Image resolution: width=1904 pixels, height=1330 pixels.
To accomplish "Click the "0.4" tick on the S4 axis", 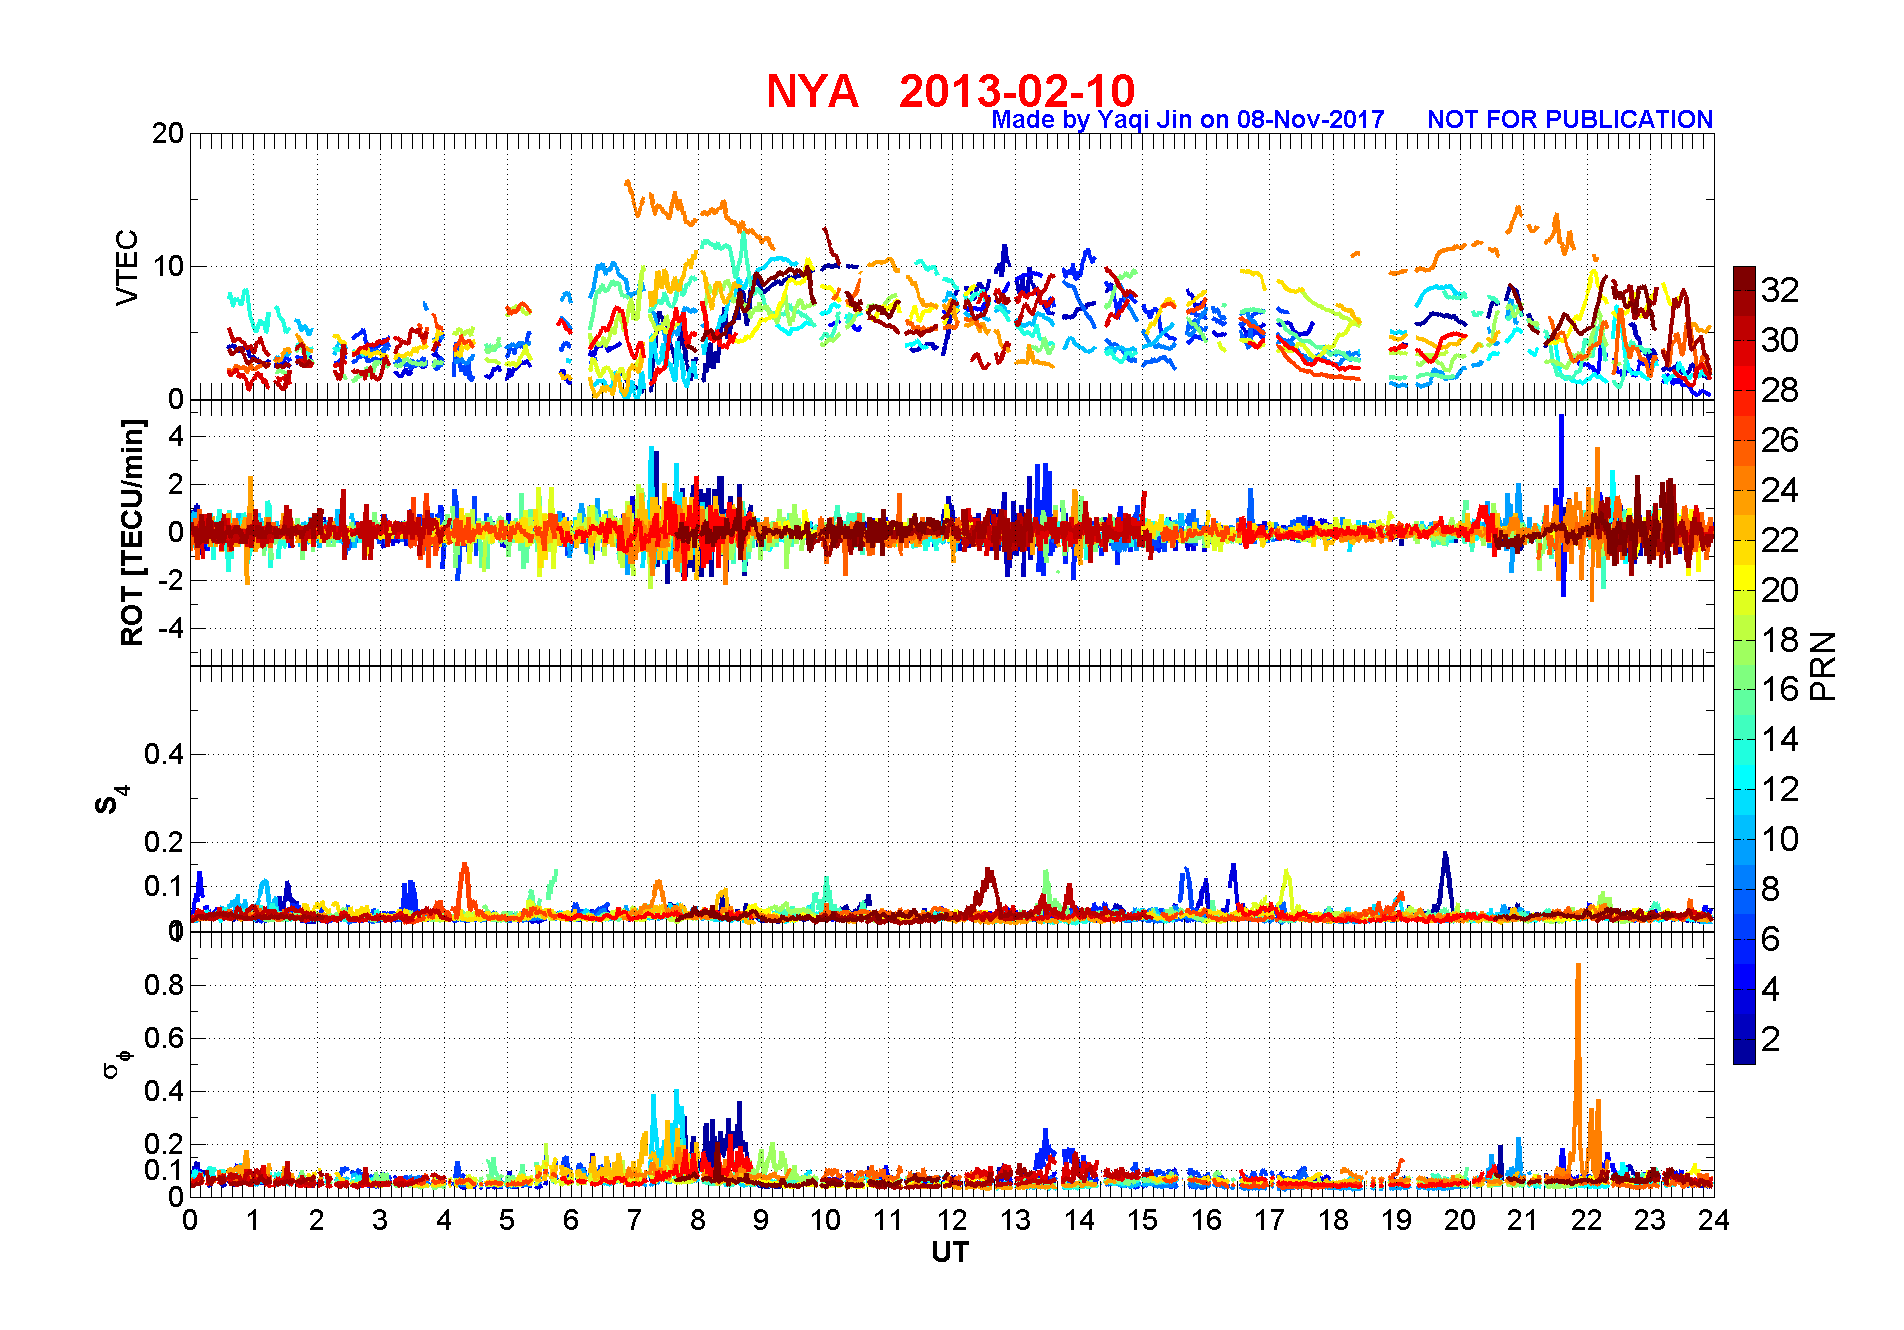I will 164,754.
